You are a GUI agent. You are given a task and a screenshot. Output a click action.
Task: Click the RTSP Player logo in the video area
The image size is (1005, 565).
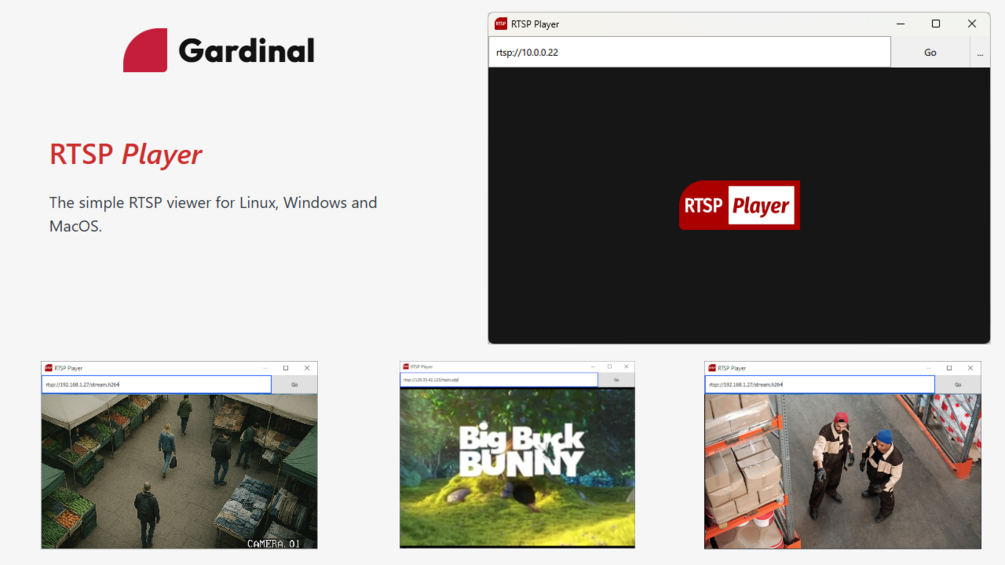[x=739, y=205]
